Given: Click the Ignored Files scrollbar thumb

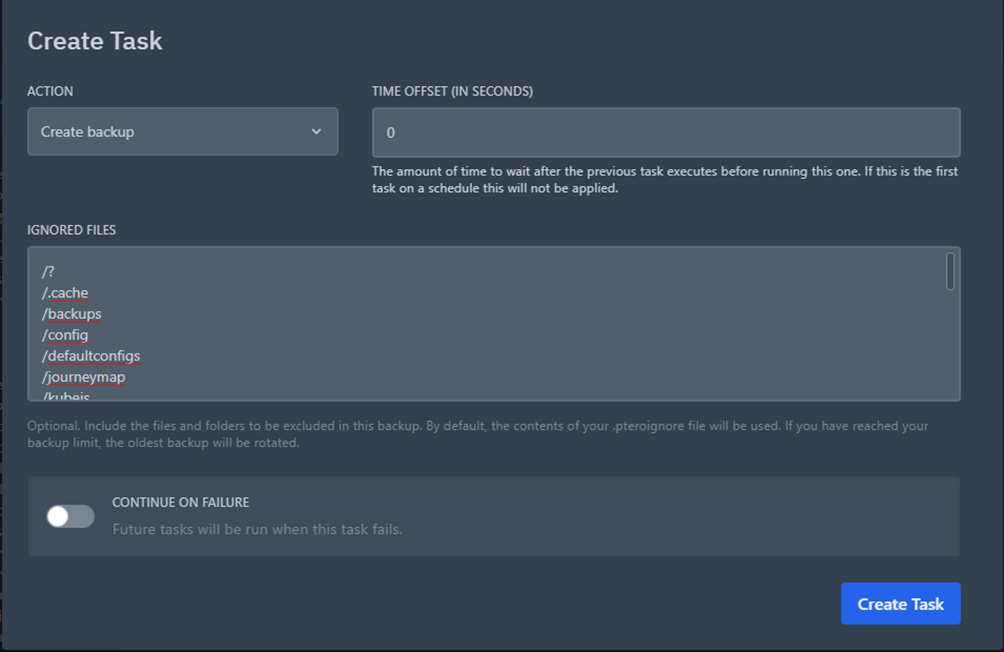Looking at the screenshot, I should (x=950, y=272).
